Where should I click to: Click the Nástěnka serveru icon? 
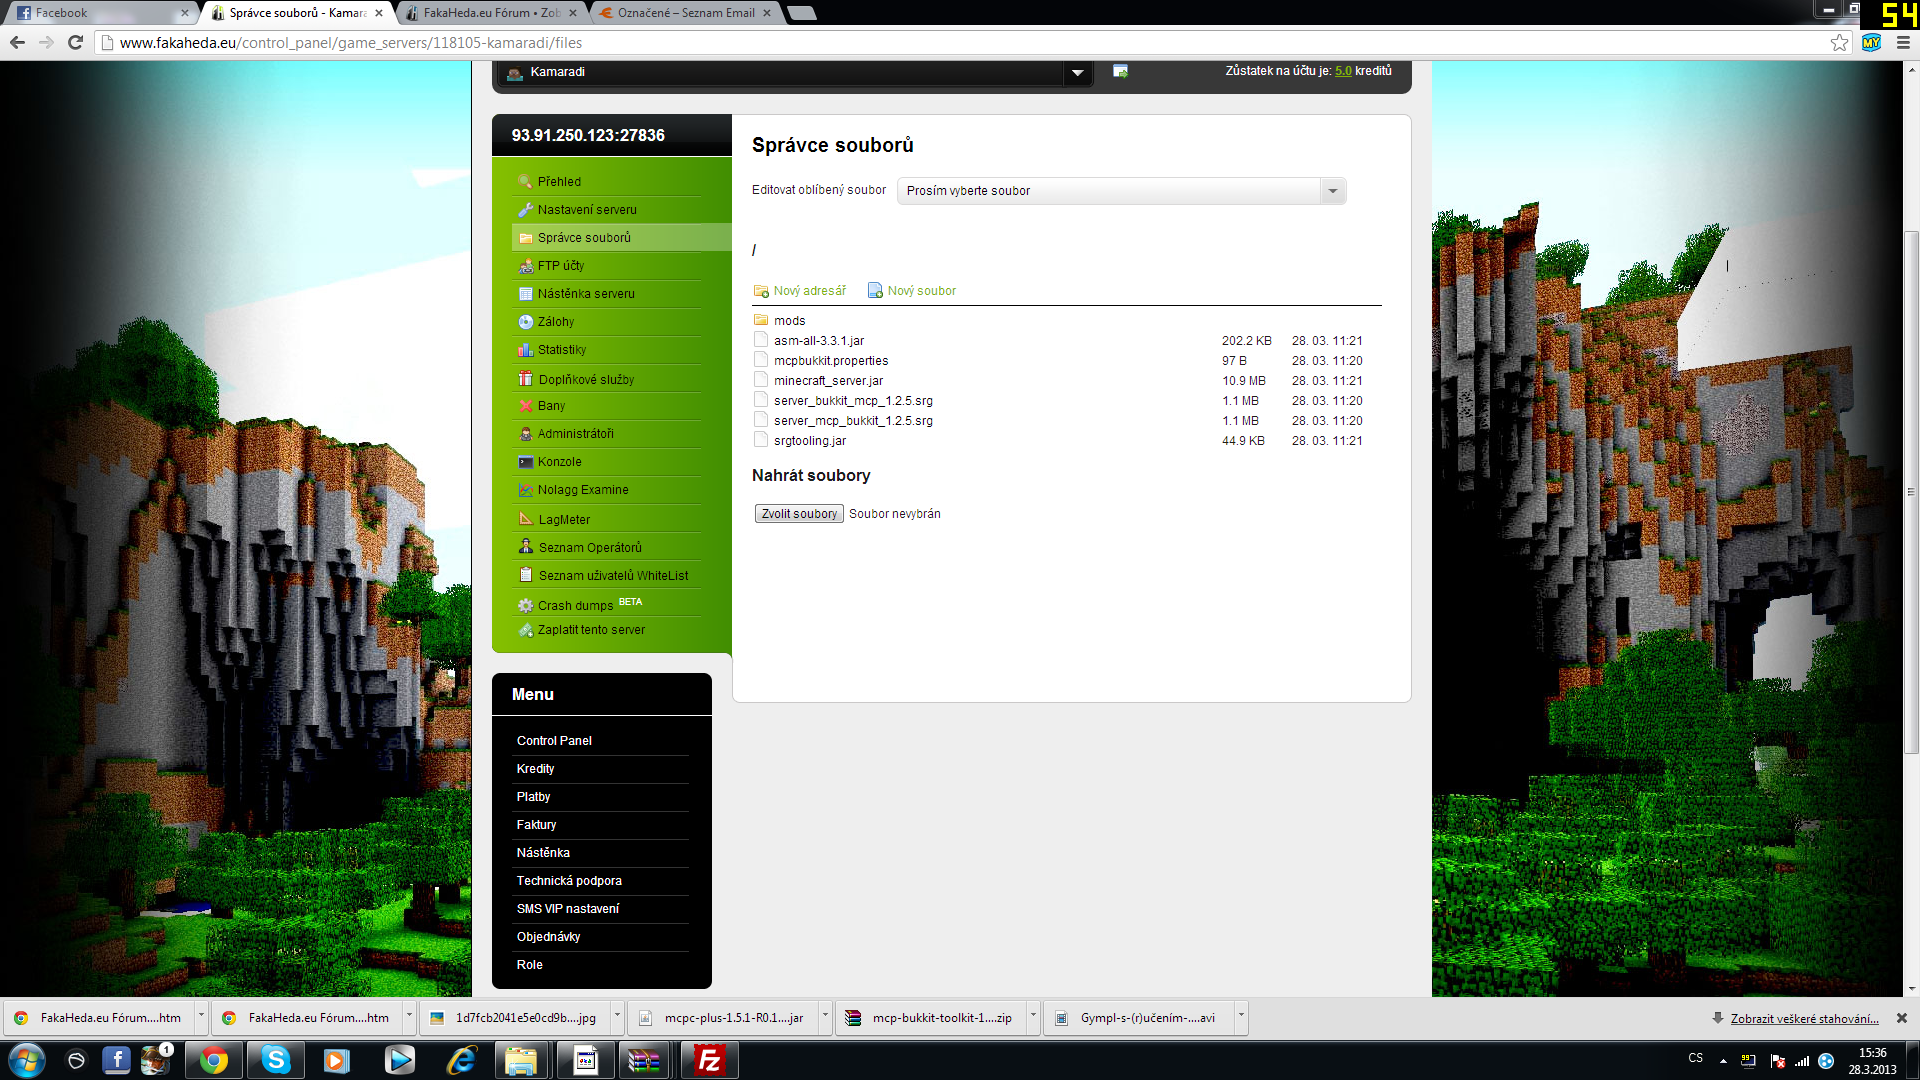click(x=525, y=293)
